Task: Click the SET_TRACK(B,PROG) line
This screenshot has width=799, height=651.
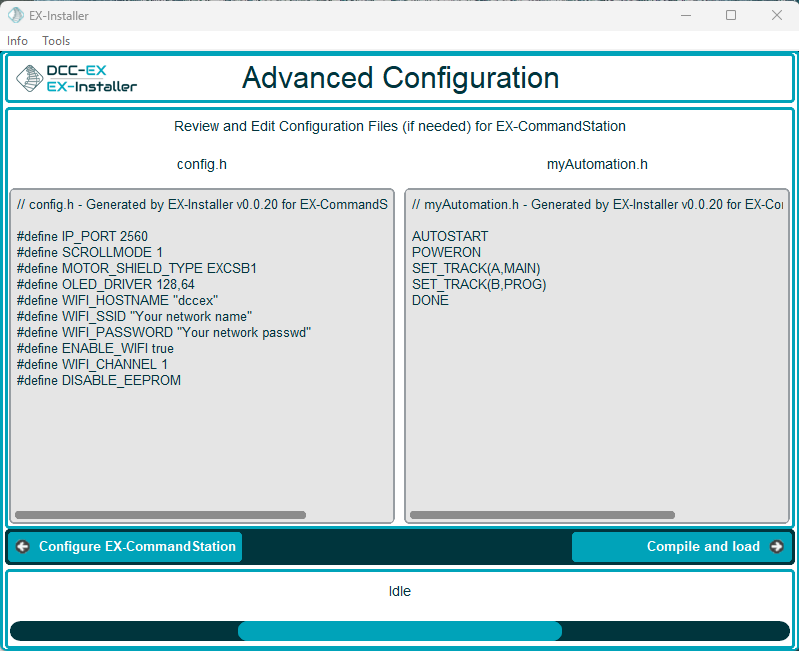Action: pos(479,284)
